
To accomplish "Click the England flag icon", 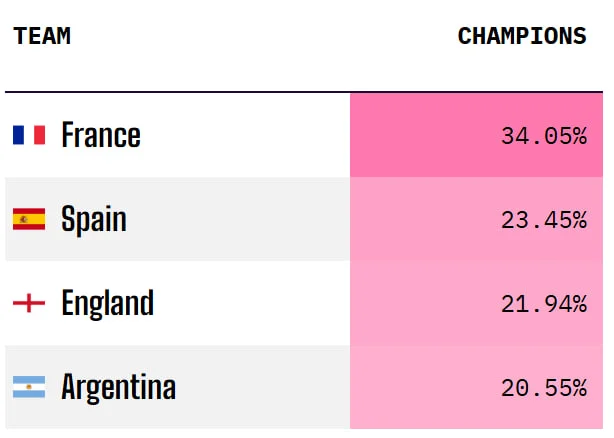I will (x=29, y=303).
